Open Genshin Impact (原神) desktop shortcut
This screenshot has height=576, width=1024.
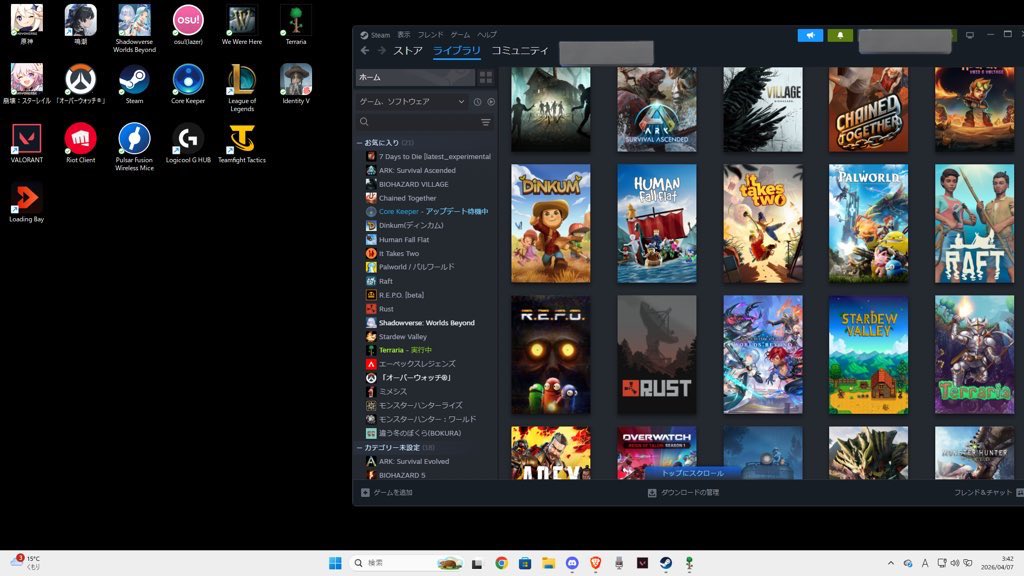click(27, 25)
